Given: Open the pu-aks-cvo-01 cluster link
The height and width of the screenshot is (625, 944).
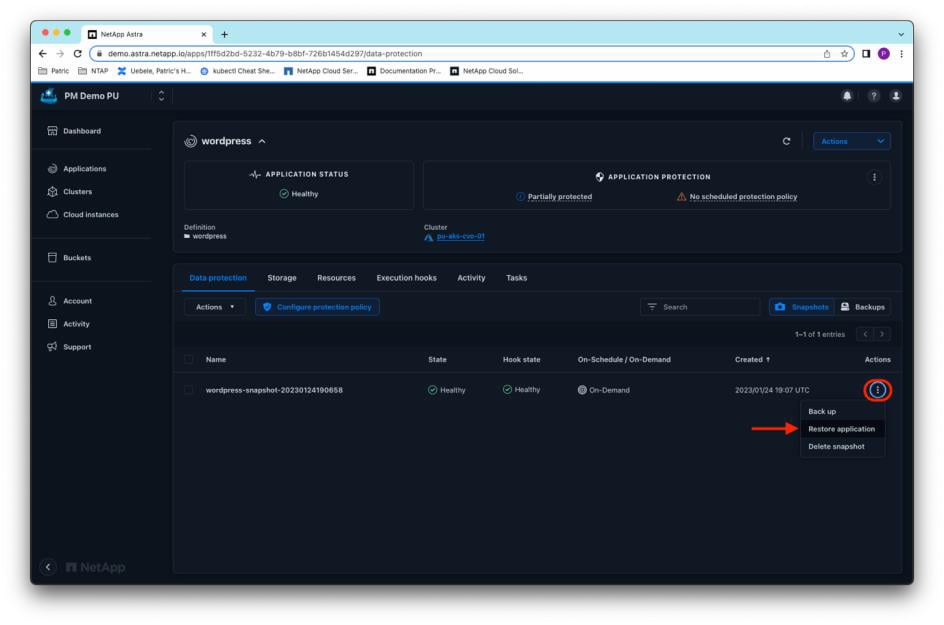Looking at the screenshot, I should pyautogui.click(x=461, y=237).
